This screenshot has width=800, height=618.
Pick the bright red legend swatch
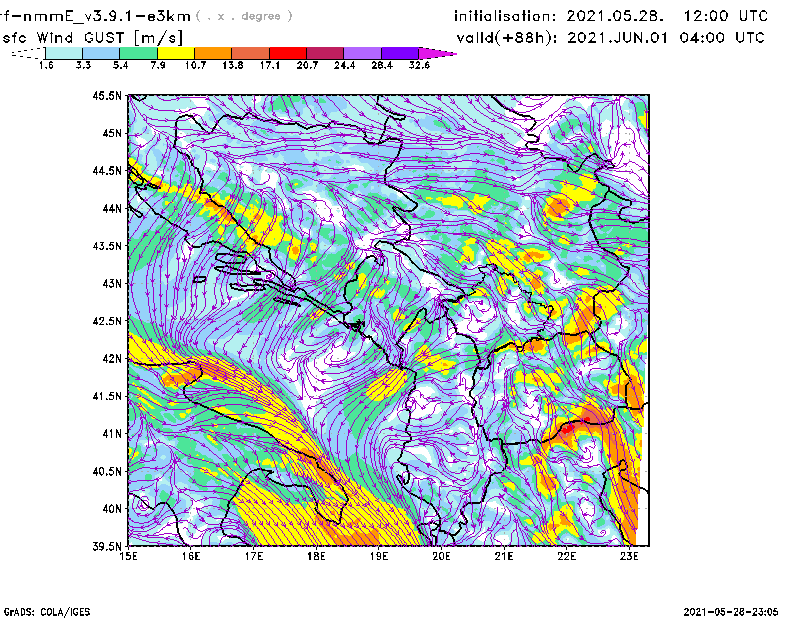[x=288, y=53]
